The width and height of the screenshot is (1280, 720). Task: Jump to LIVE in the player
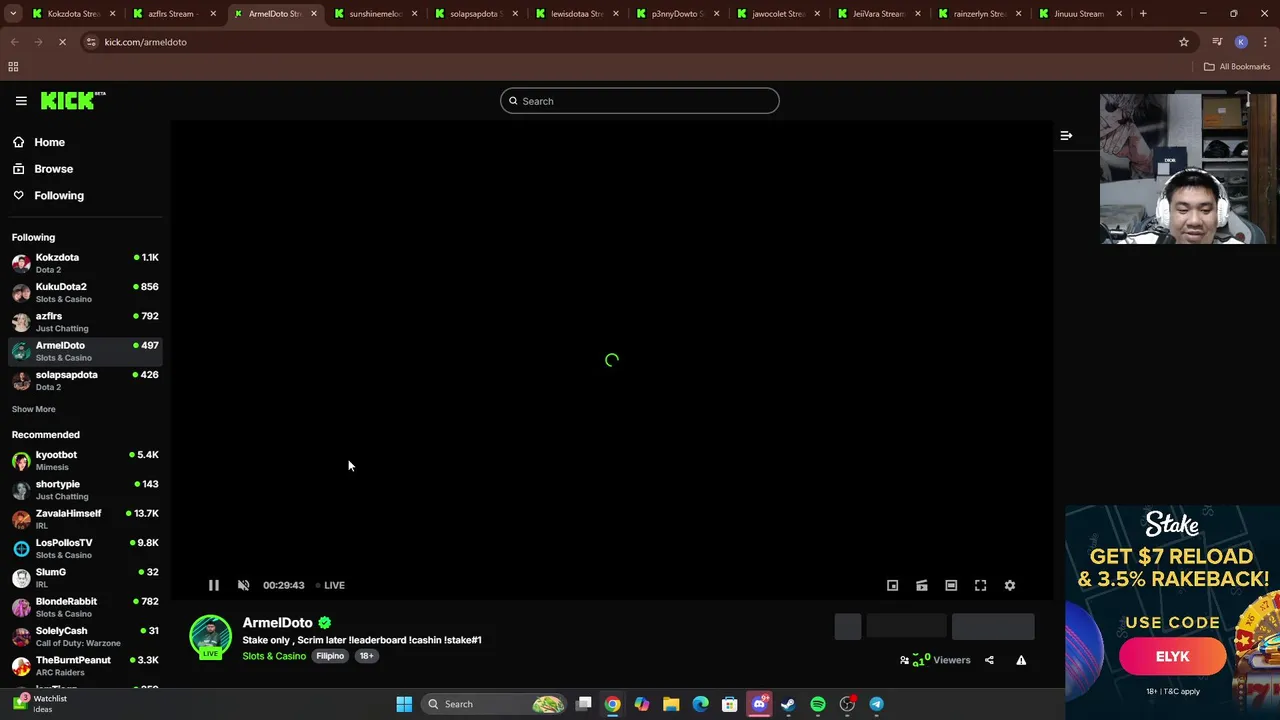(330, 585)
